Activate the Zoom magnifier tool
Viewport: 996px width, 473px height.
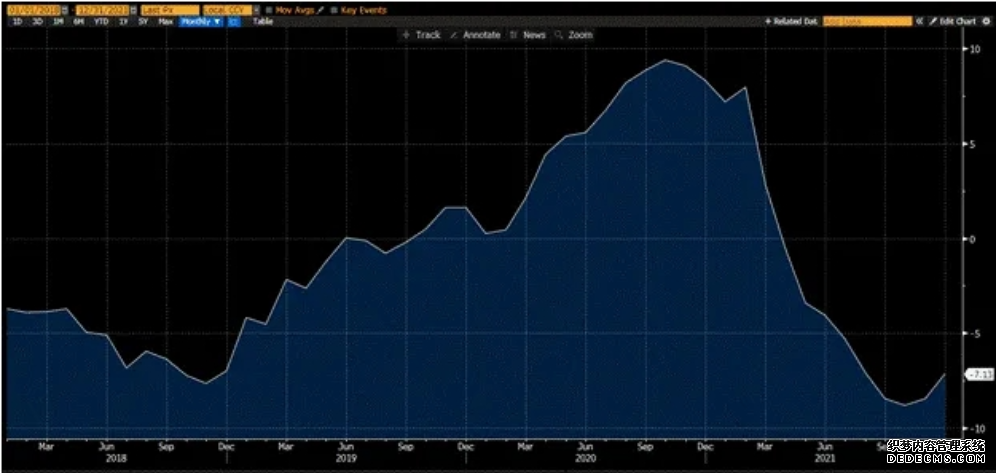(574, 35)
